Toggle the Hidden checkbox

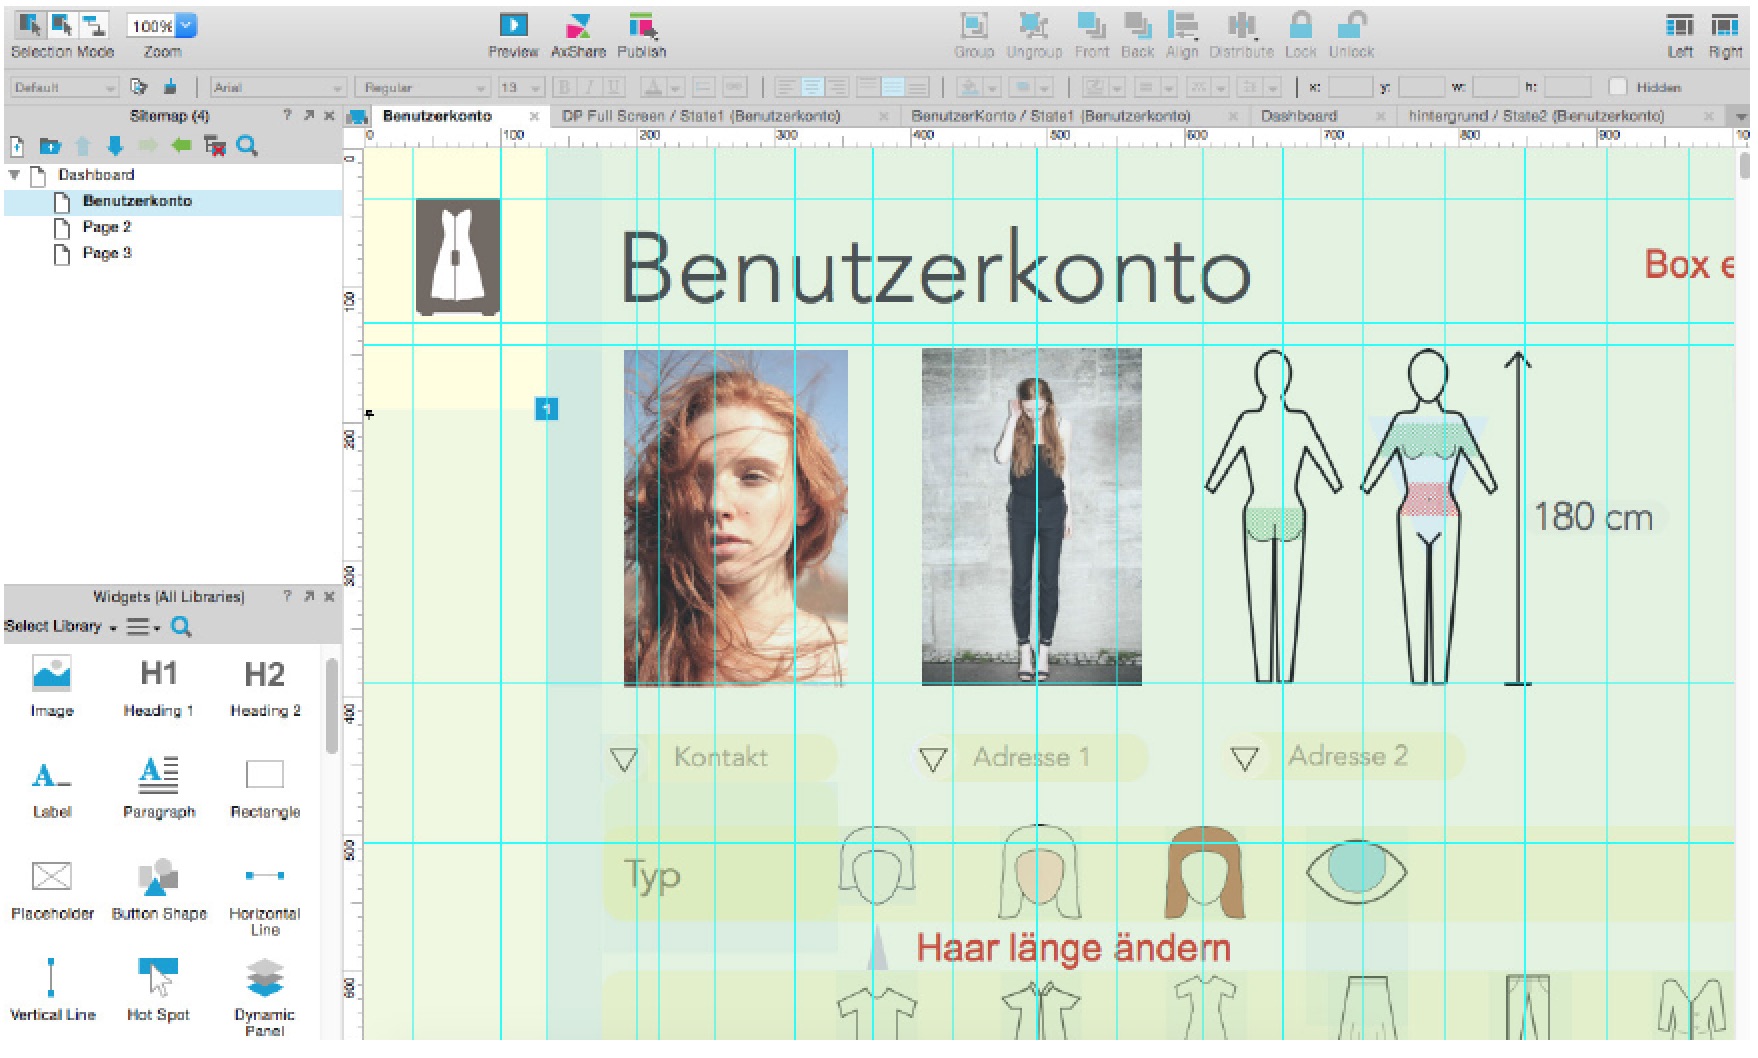(1618, 87)
